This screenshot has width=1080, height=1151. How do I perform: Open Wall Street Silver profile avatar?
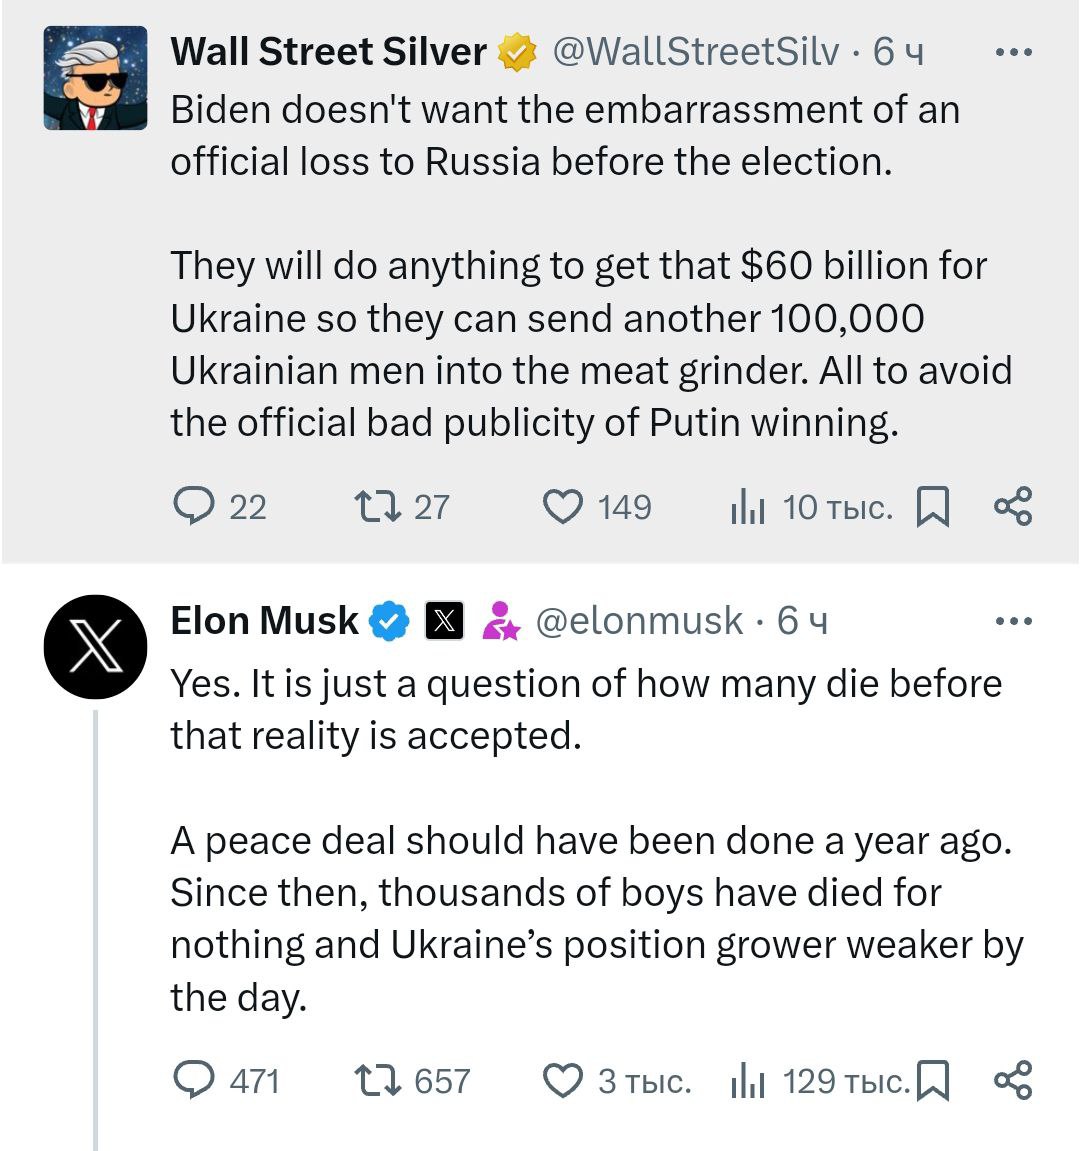pos(95,79)
